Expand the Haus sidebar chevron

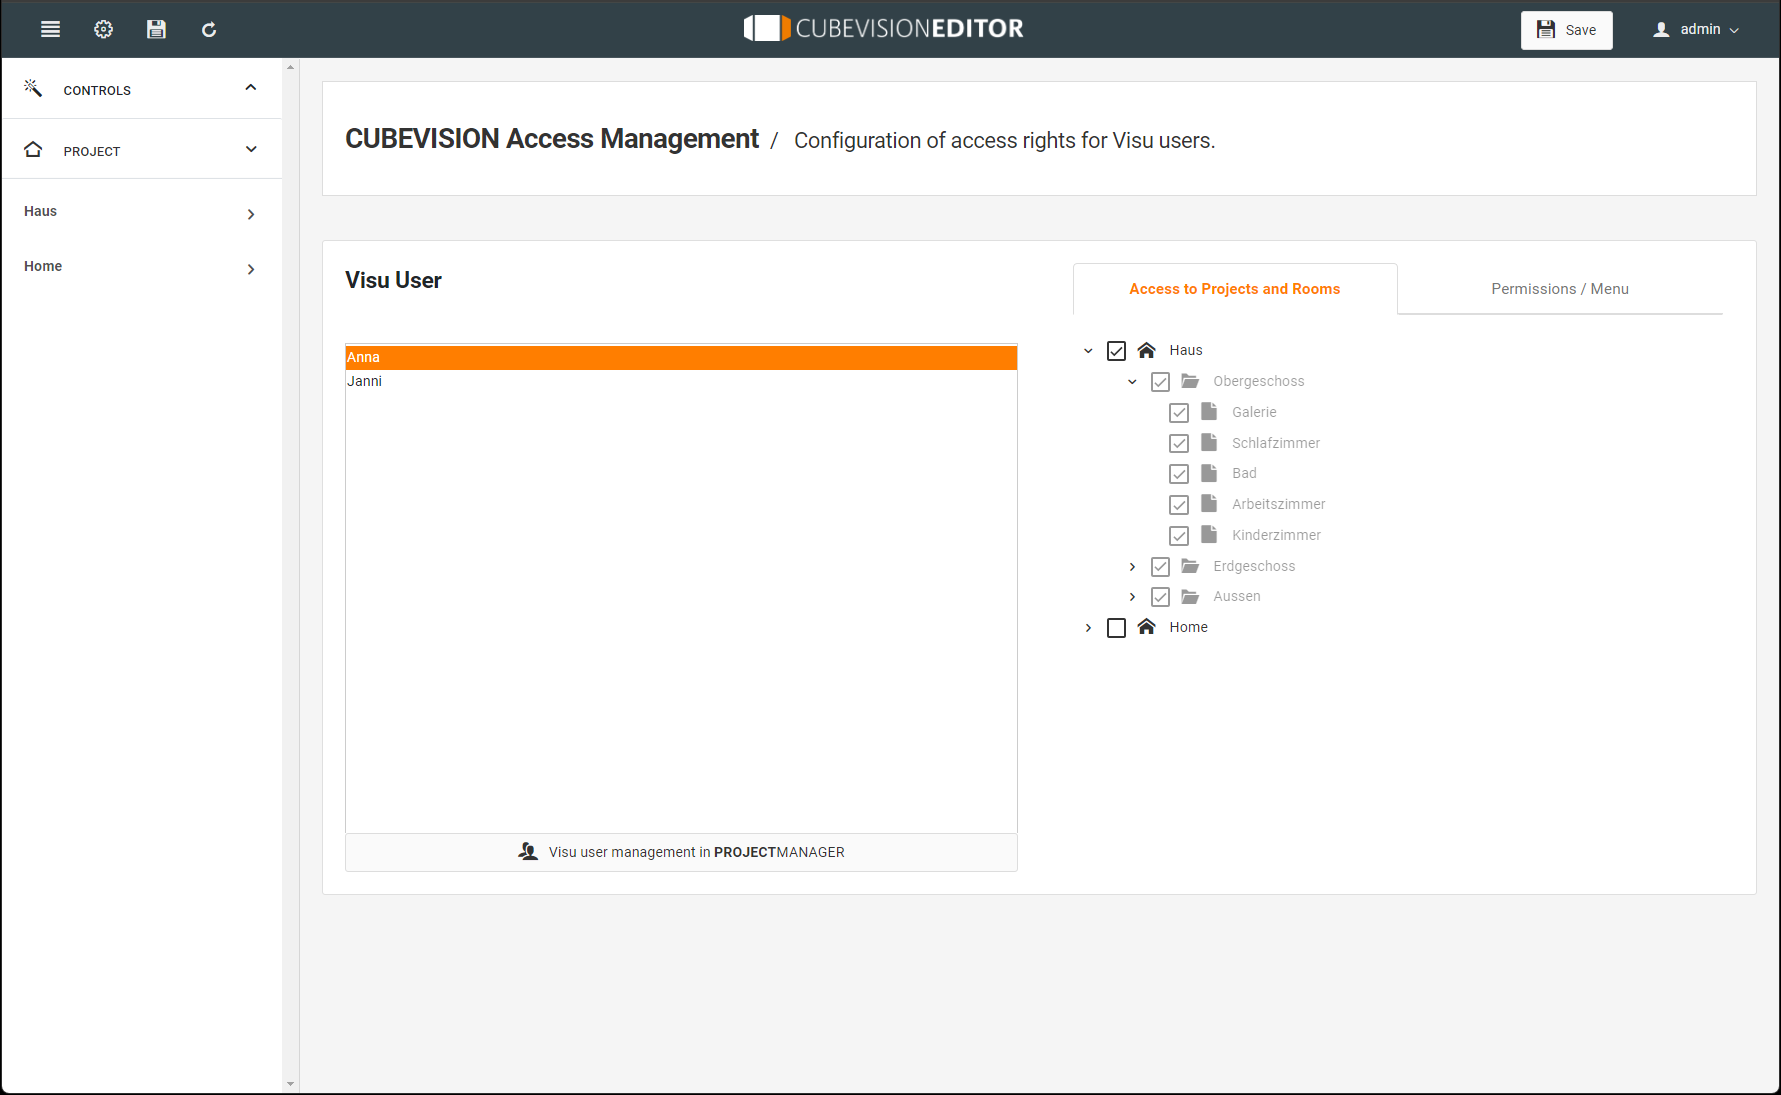click(251, 214)
